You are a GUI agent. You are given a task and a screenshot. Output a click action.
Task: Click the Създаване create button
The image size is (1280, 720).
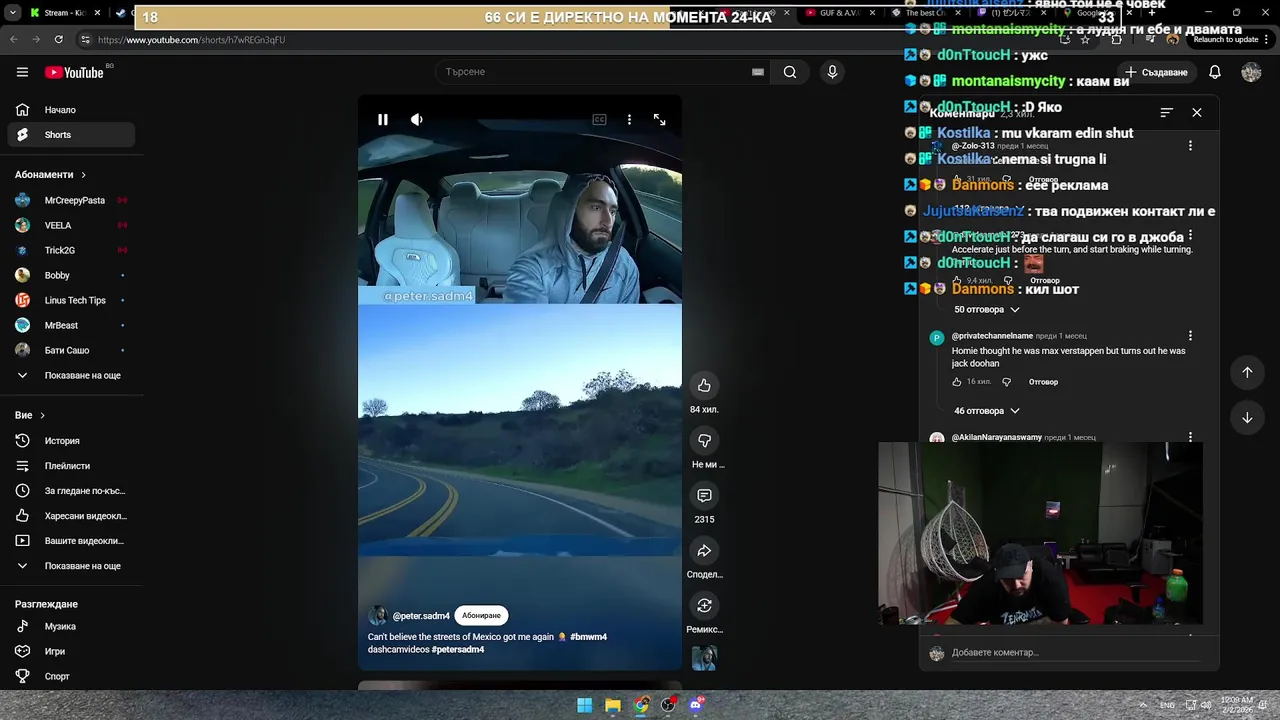tap(1155, 72)
